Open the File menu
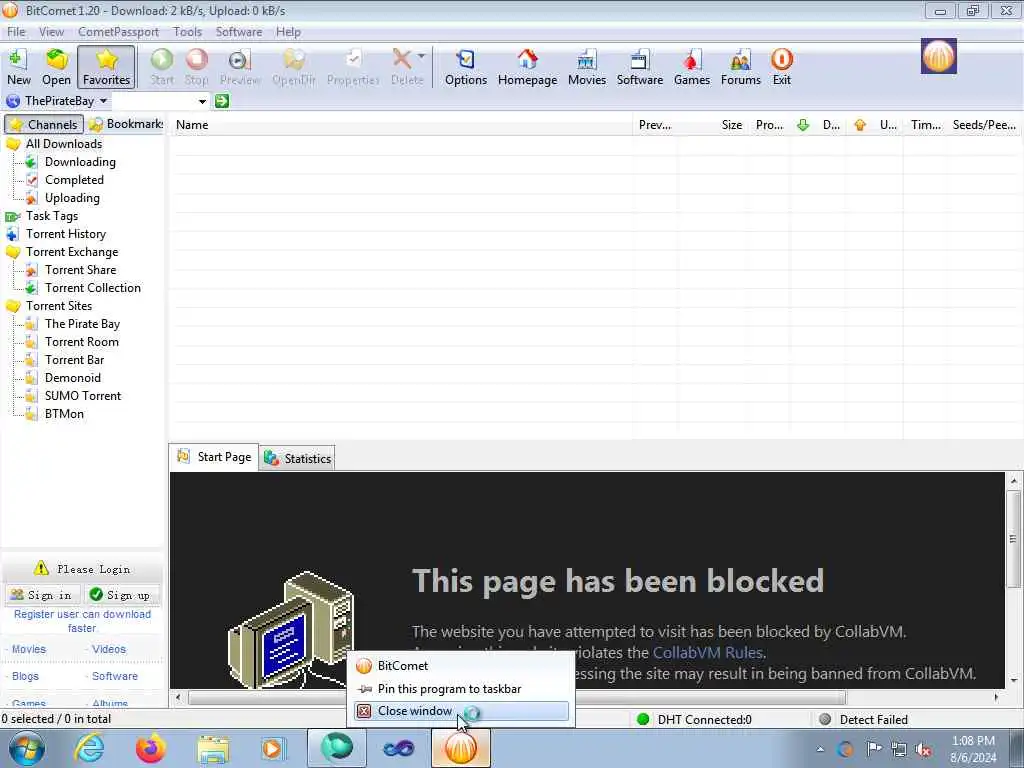The width and height of the screenshot is (1024, 768). [x=16, y=32]
